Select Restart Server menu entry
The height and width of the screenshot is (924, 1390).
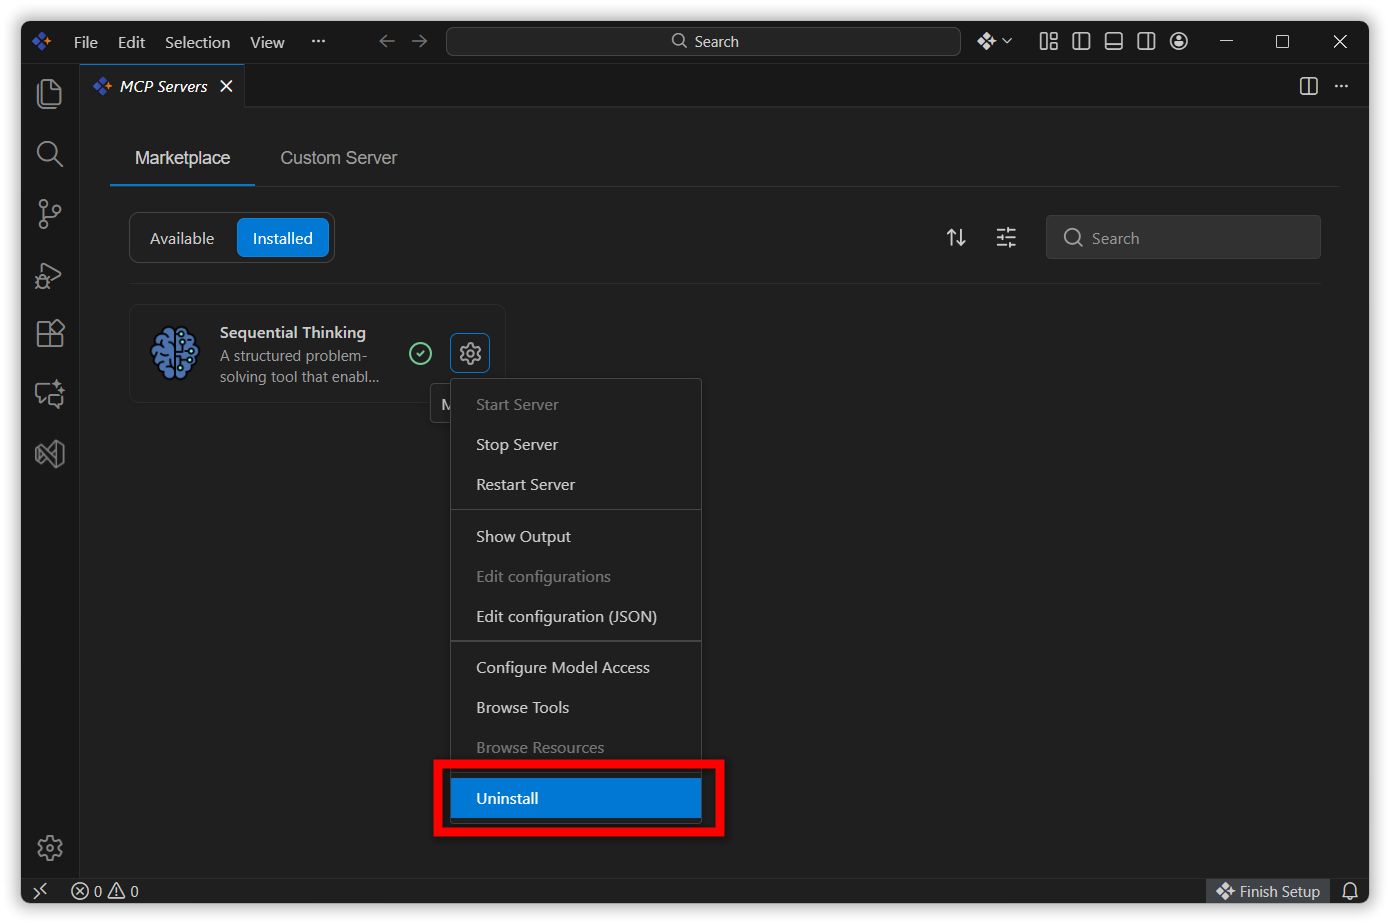click(x=525, y=485)
